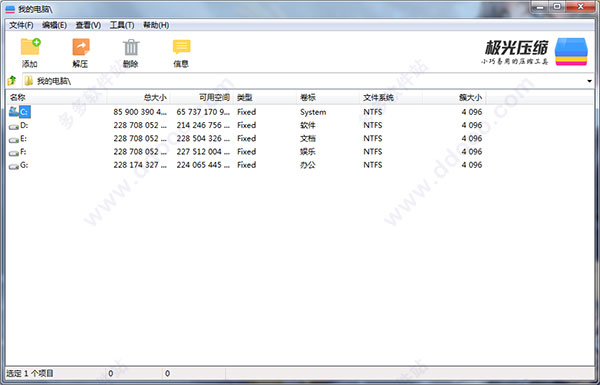600x385 pixels.
Task: Open the 编辑(E) menu
Action: (x=54, y=25)
